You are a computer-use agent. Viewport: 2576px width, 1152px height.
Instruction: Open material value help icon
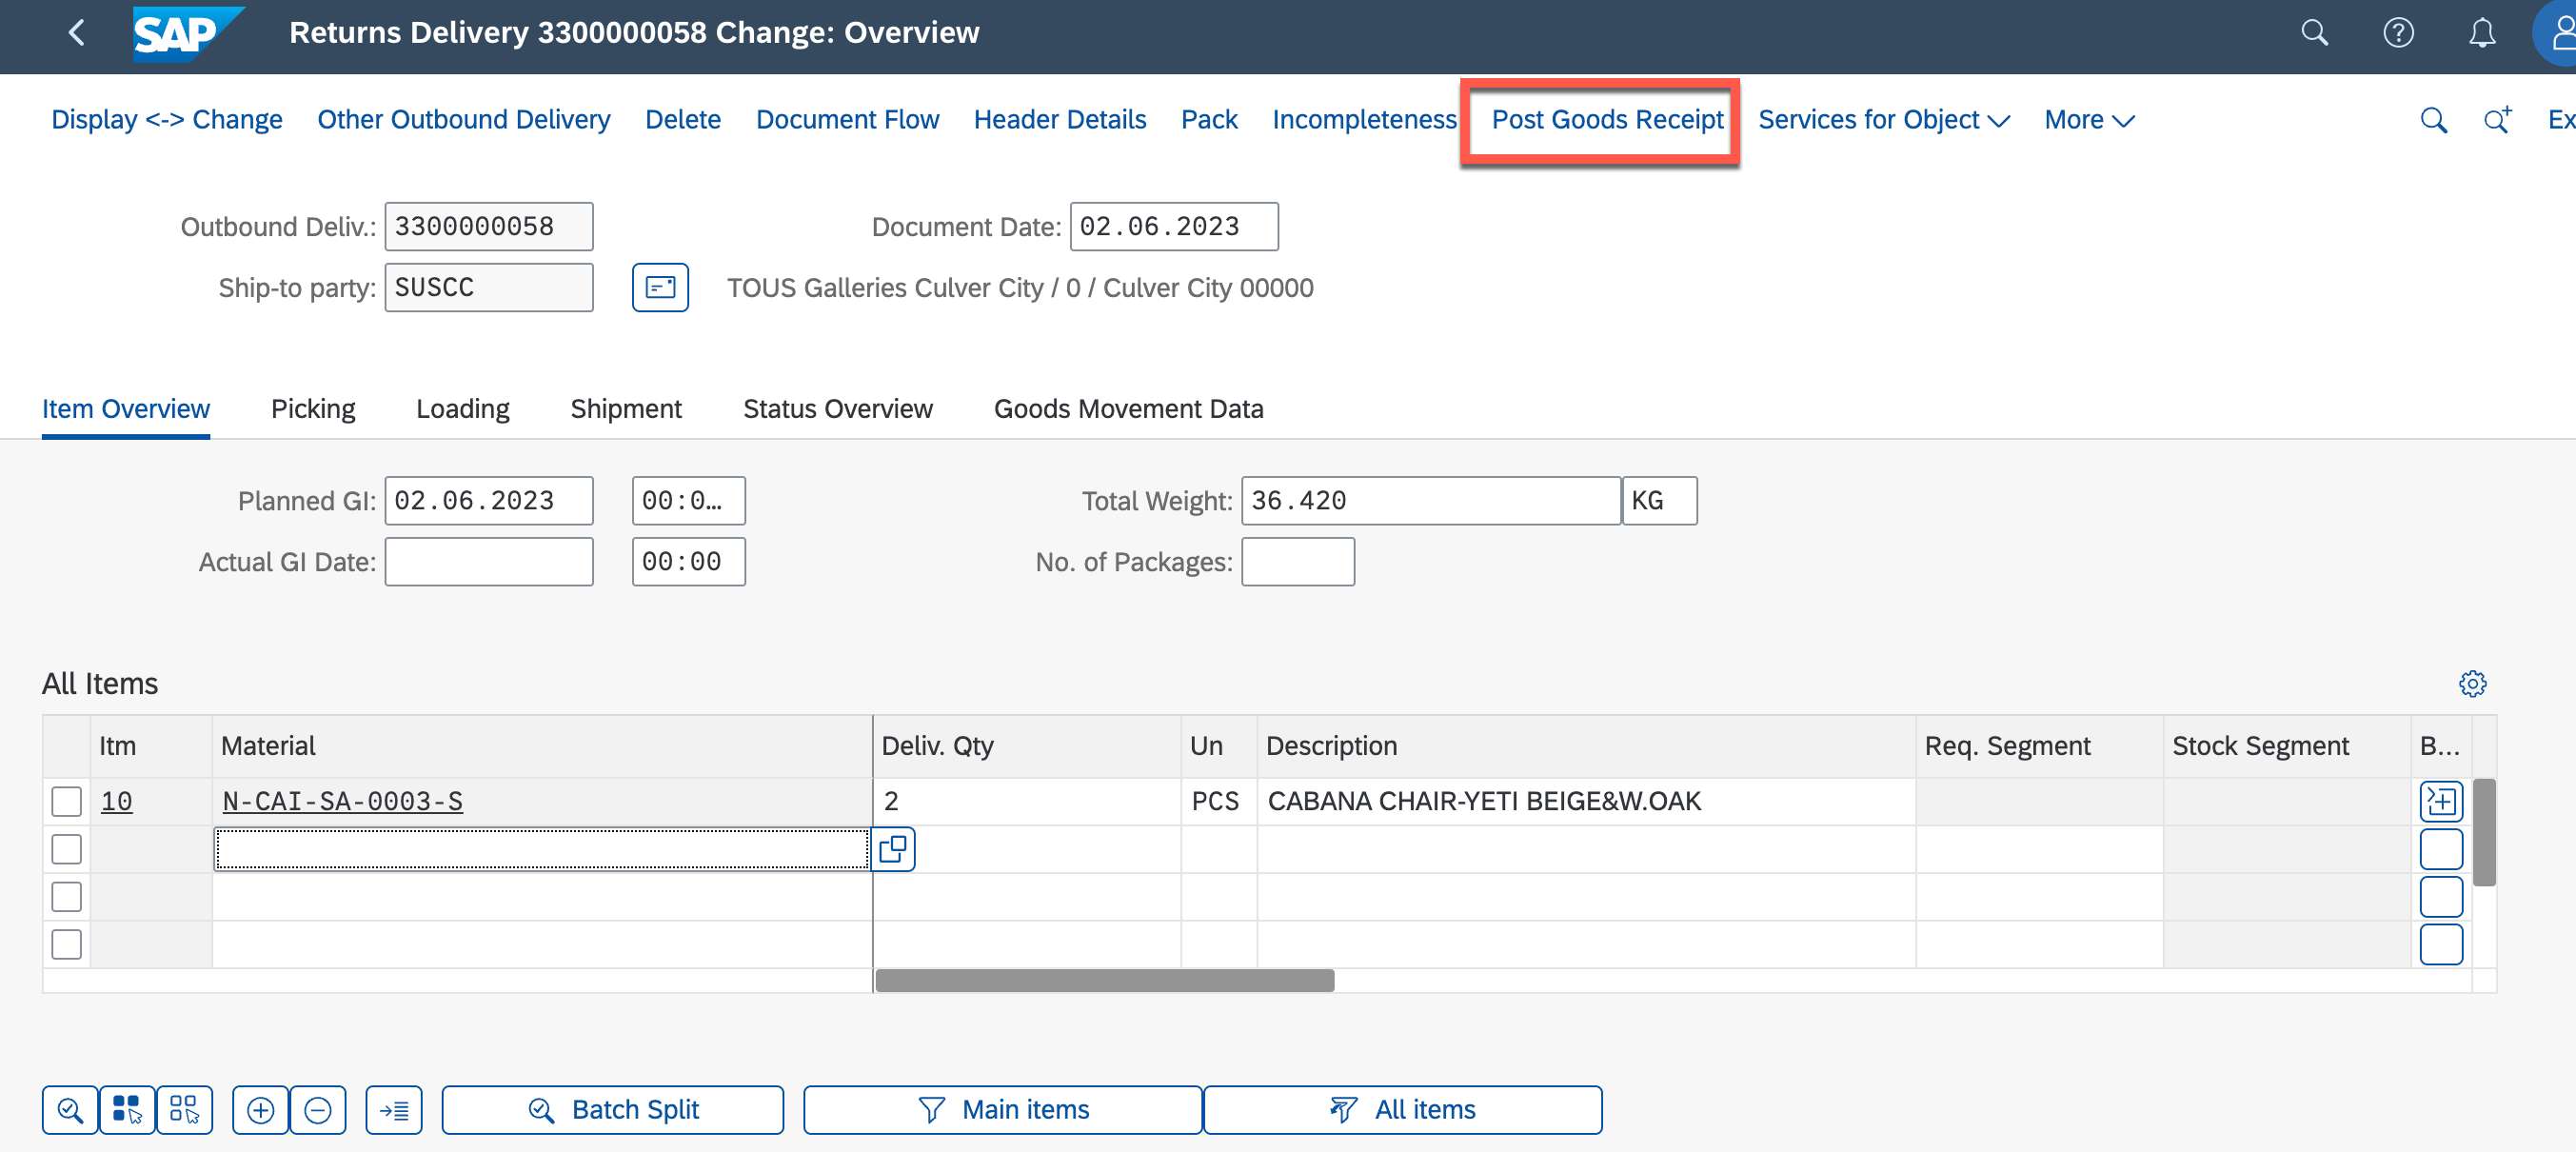pyautogui.click(x=893, y=849)
